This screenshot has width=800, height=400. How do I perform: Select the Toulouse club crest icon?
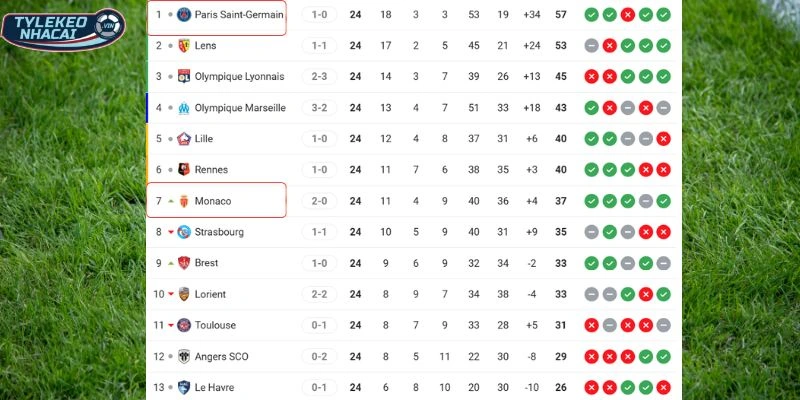[184, 325]
